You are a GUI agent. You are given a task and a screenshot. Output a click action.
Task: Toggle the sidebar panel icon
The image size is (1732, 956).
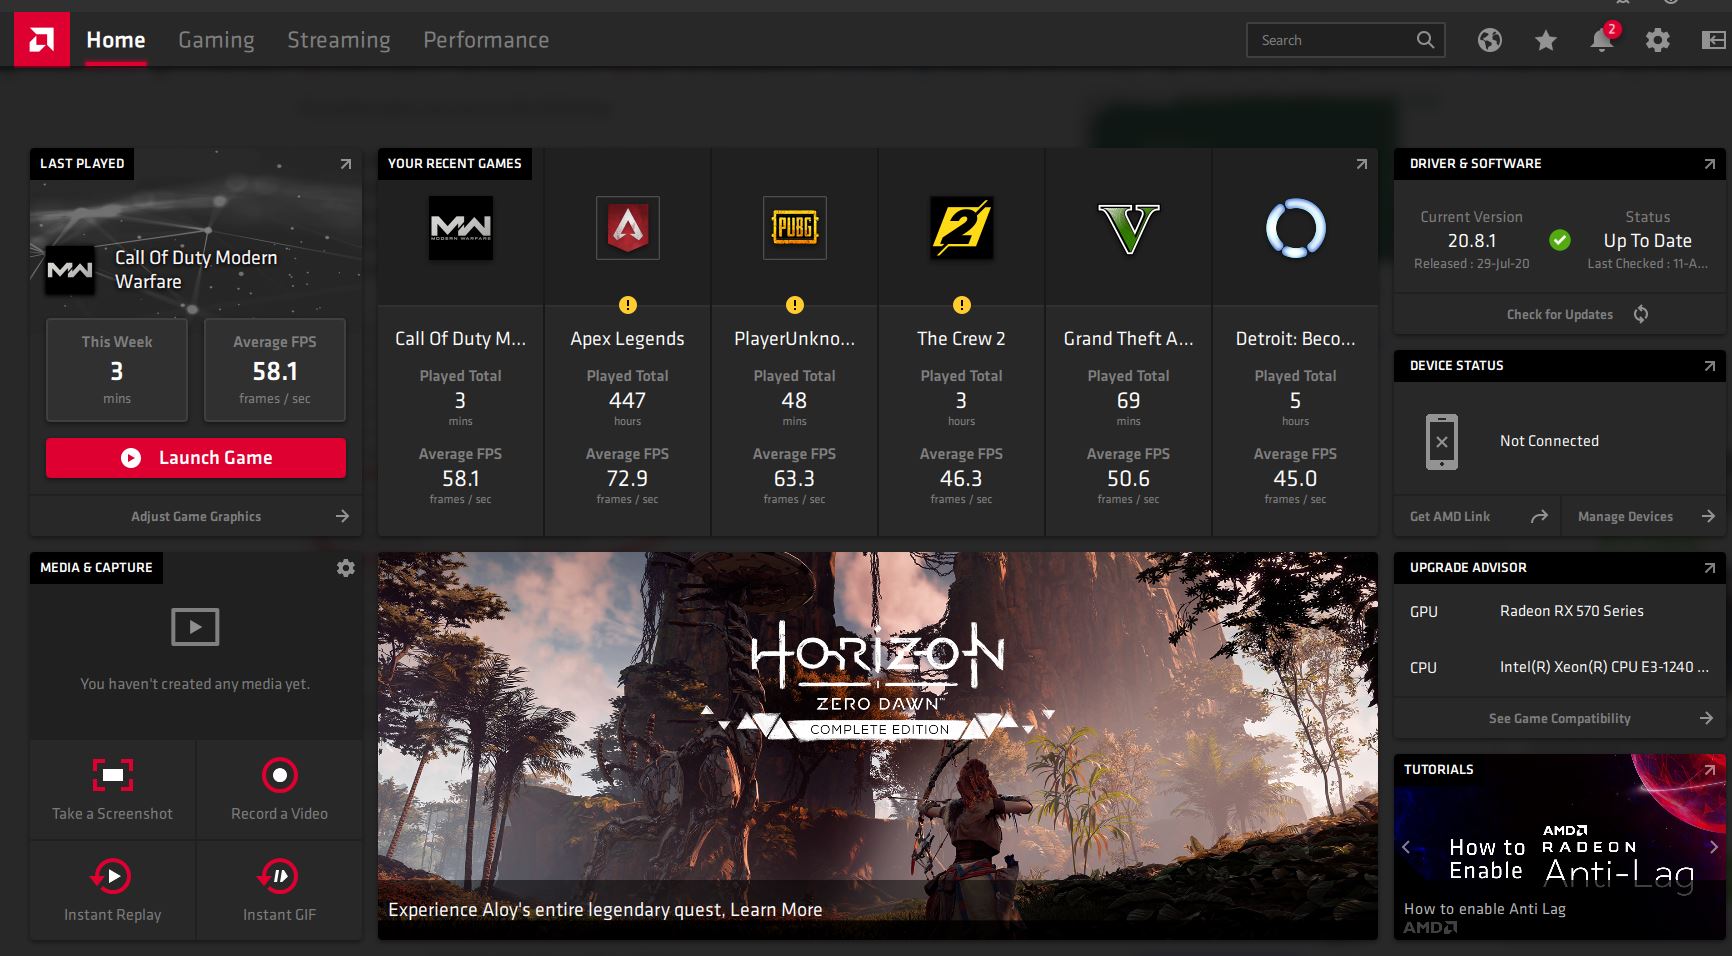click(x=1714, y=40)
